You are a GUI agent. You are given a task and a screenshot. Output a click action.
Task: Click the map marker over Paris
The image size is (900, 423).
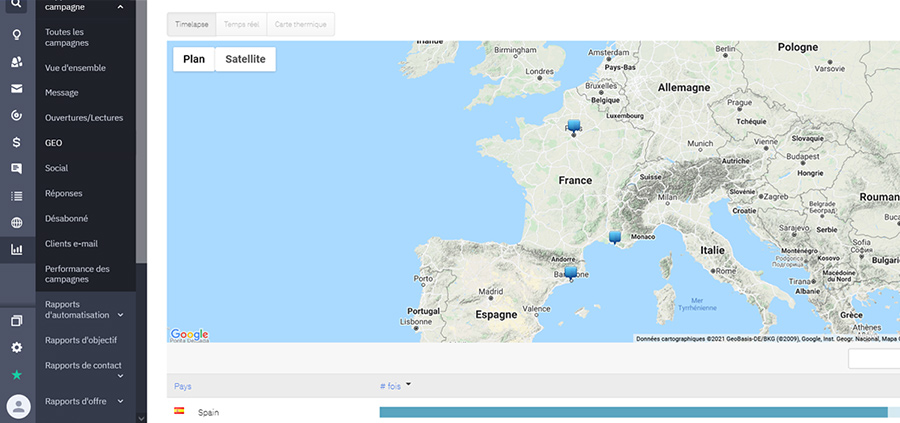coord(574,125)
